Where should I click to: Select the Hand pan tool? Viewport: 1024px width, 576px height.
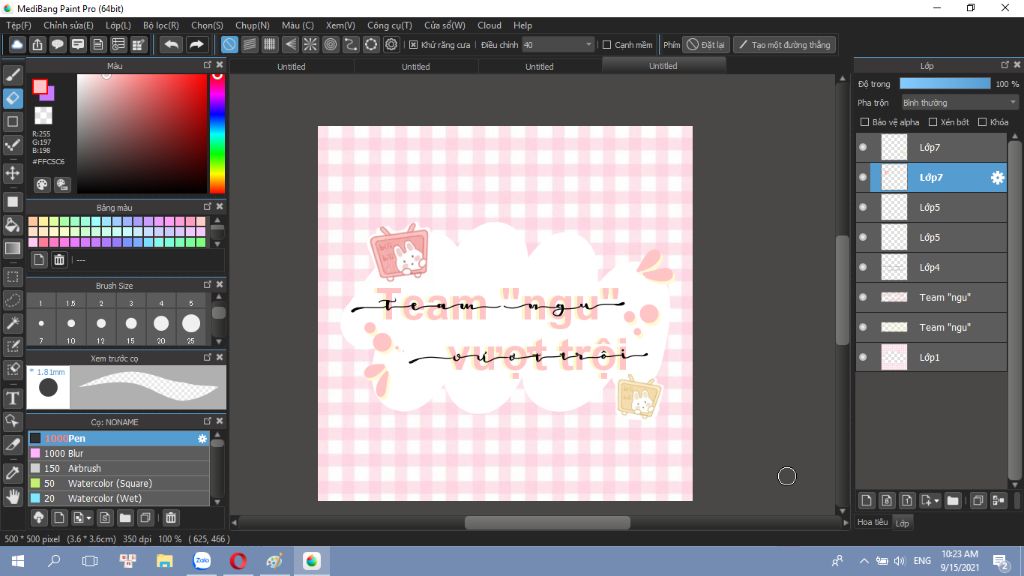(x=12, y=497)
